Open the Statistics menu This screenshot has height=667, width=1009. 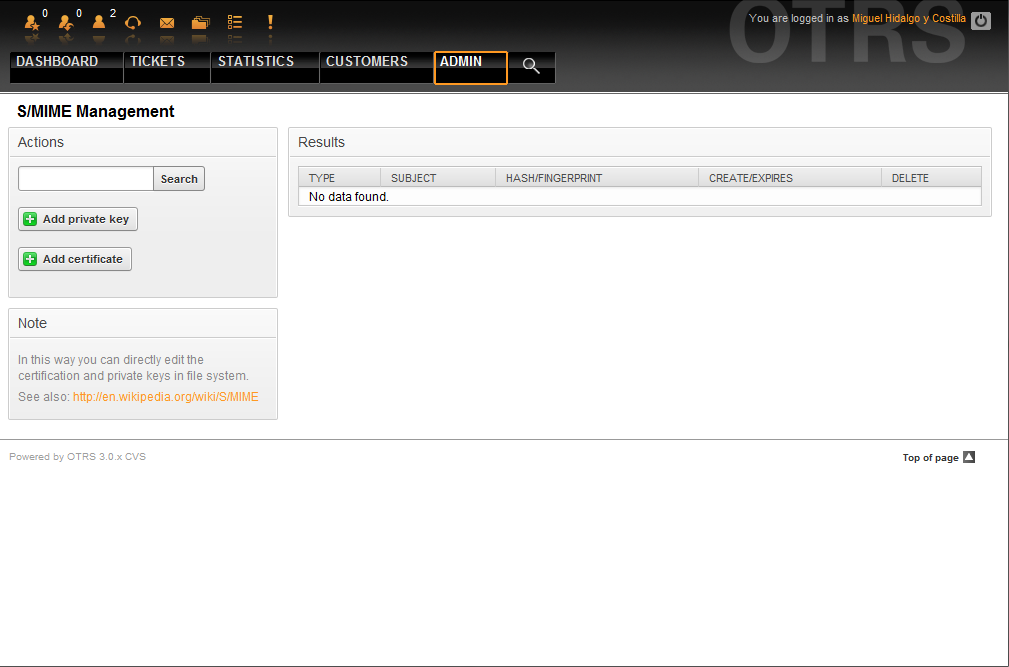[256, 62]
